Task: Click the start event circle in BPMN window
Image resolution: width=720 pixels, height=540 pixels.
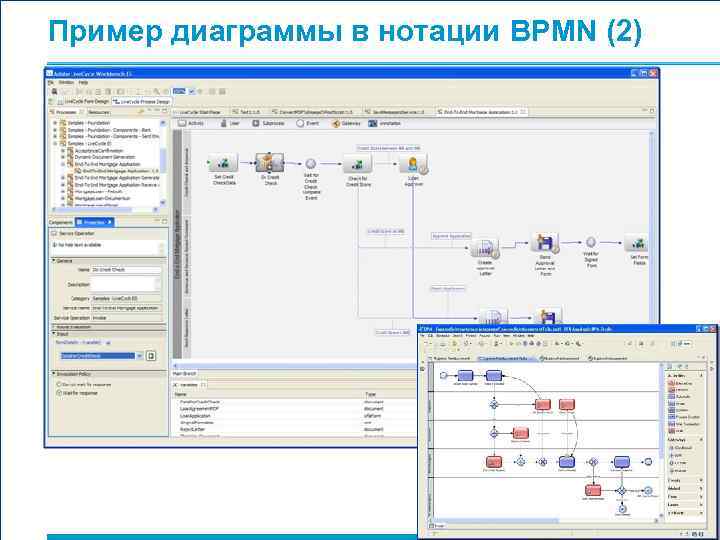Action: pos(444,375)
